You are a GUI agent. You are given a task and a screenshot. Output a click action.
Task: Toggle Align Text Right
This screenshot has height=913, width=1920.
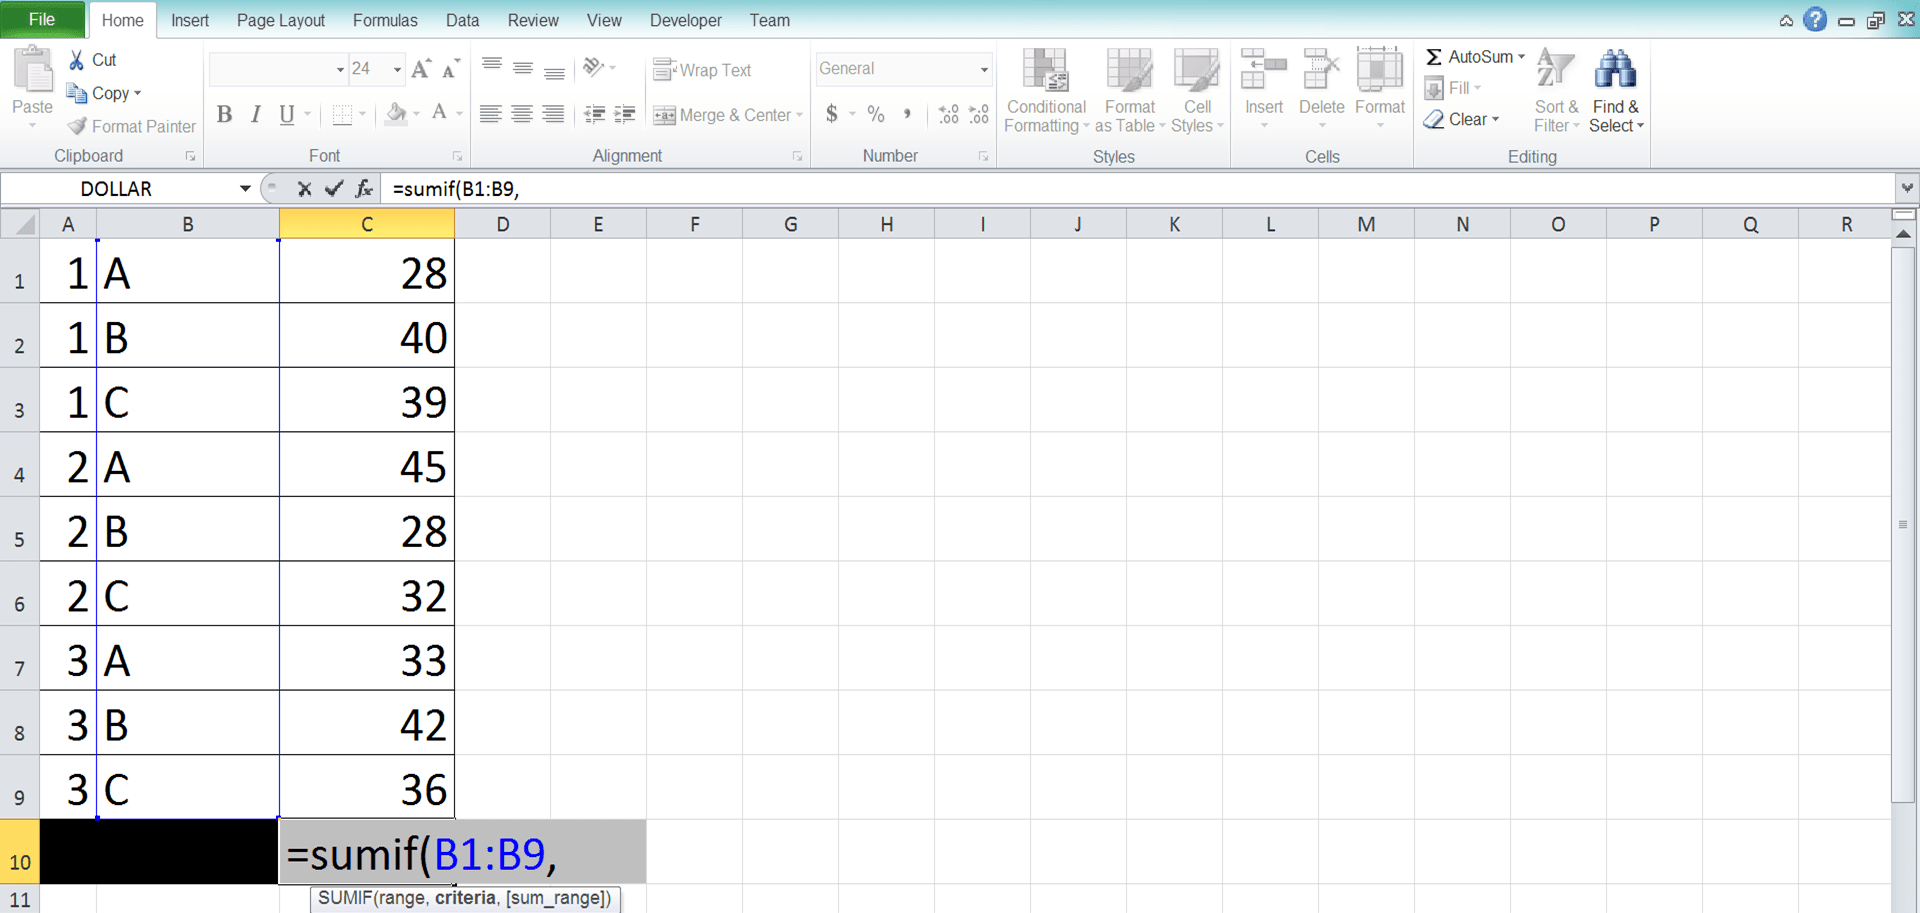[x=553, y=114]
